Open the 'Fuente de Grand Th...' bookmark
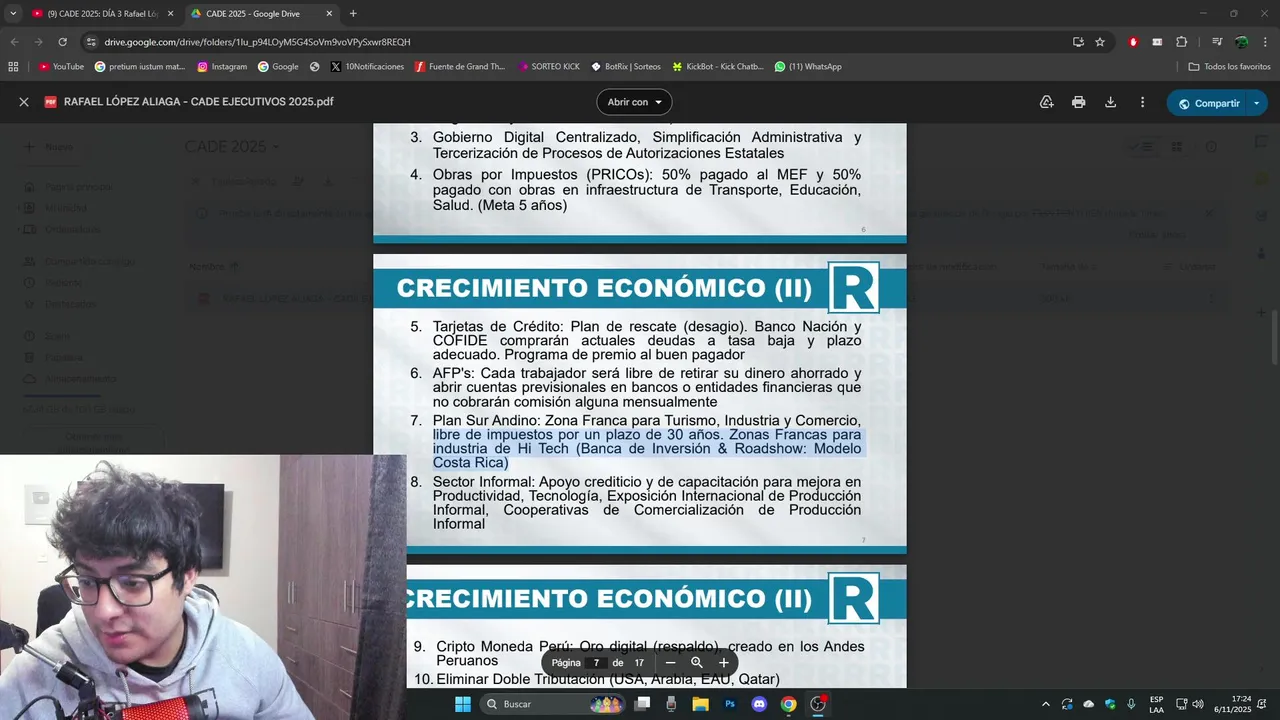 tap(460, 67)
